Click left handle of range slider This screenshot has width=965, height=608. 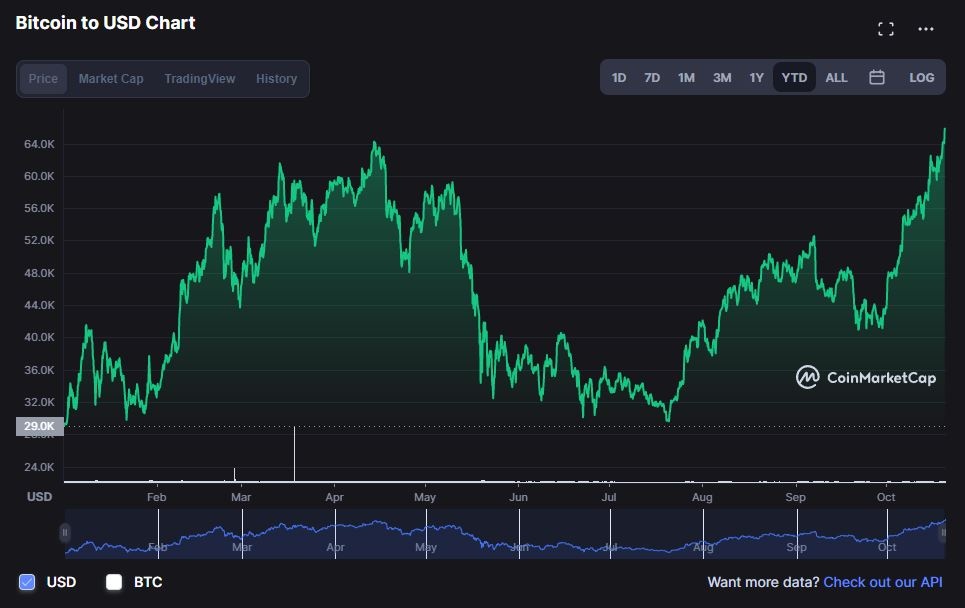point(65,533)
